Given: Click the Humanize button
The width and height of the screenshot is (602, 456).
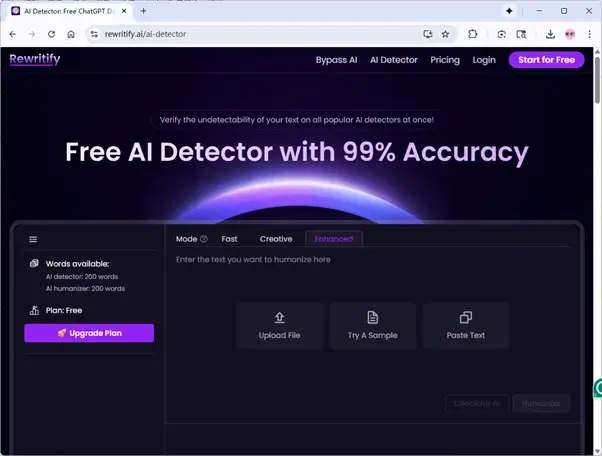Looking at the screenshot, I should click(x=541, y=403).
